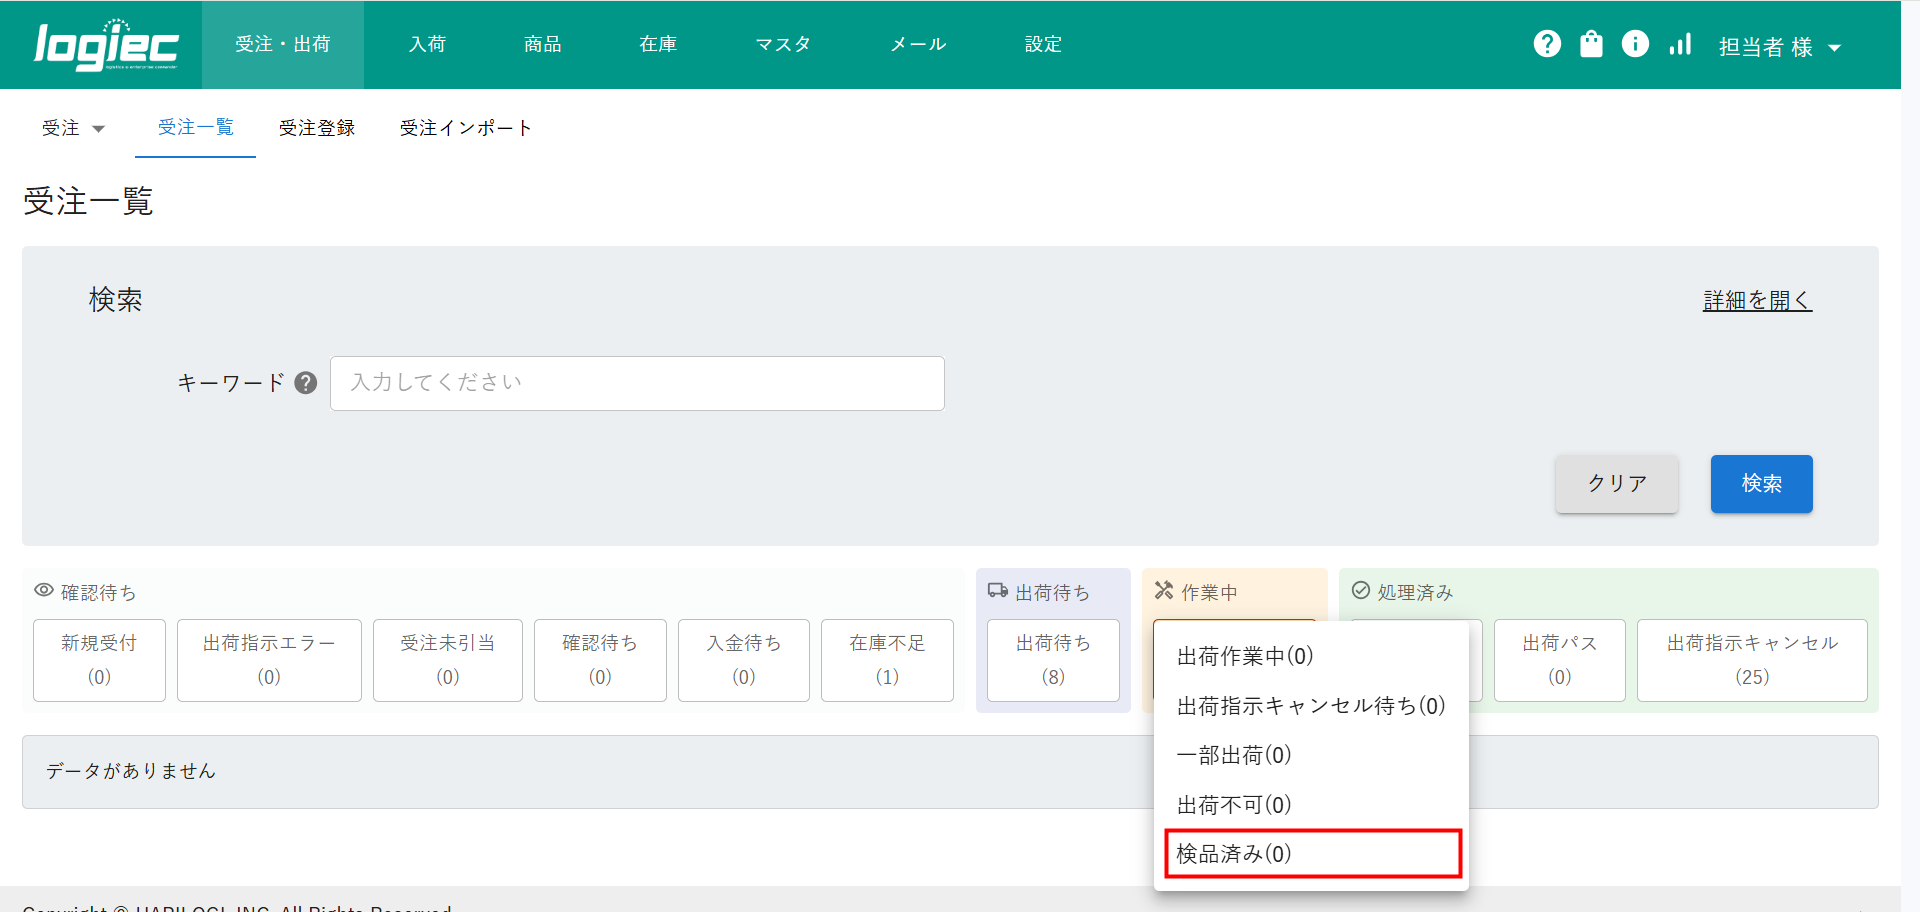
Task: Click the keyword help tooltip icon
Action: pos(306,383)
